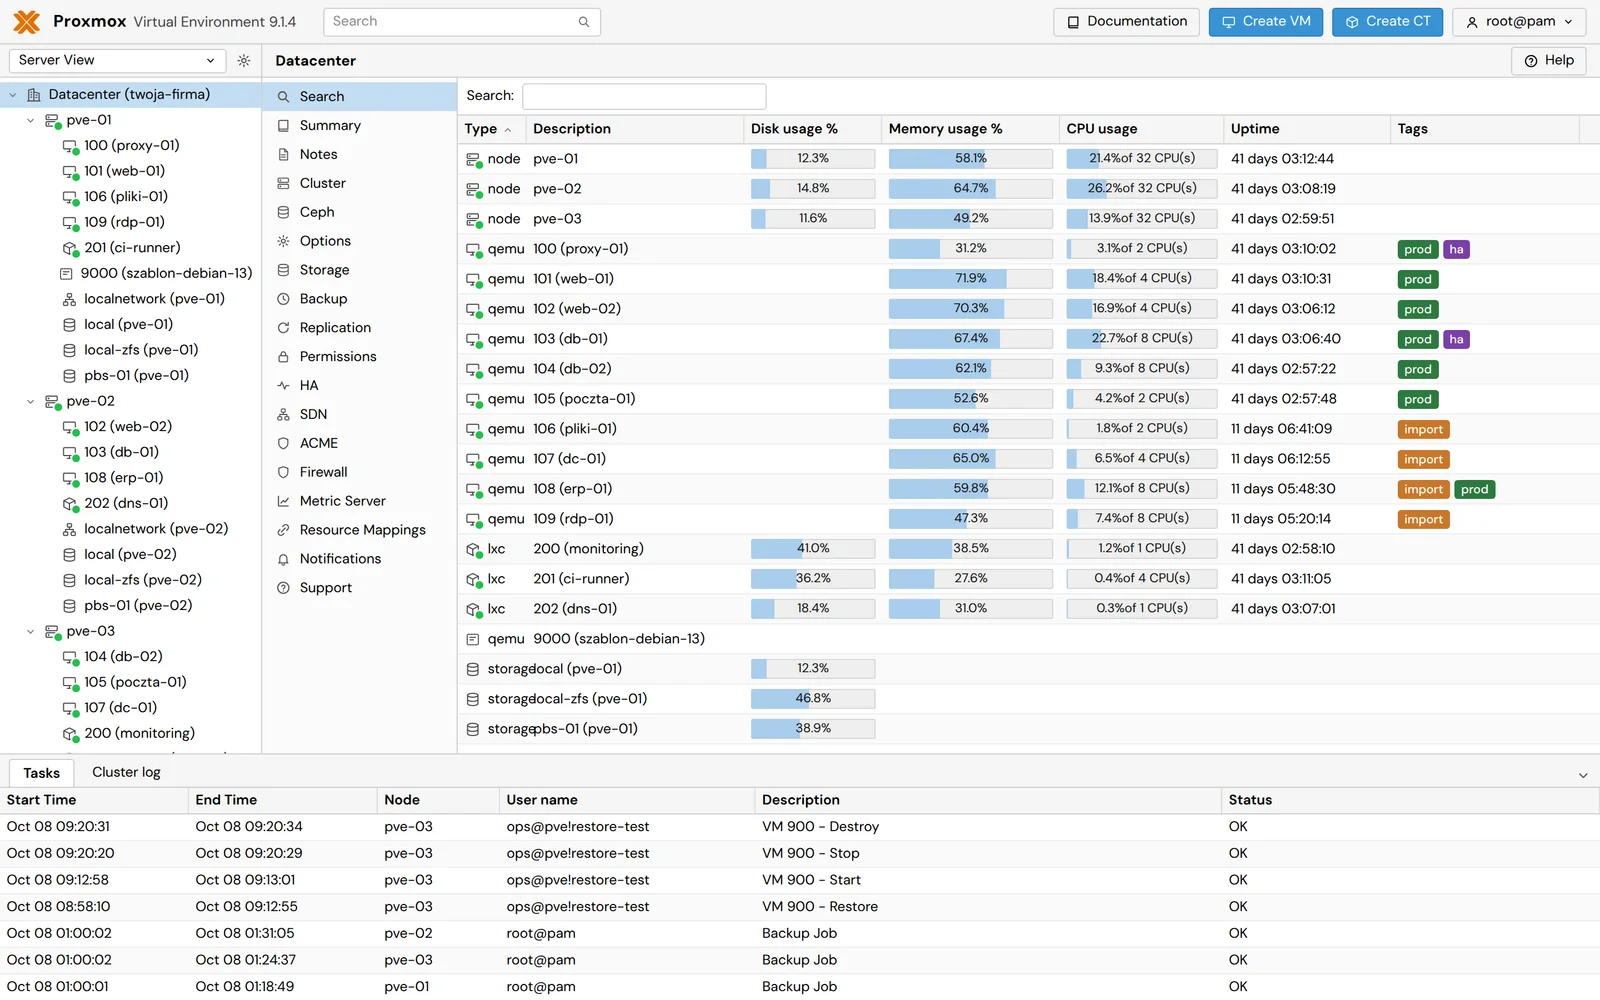
Task: Click the qemu 103 (db-01) VM icon in table
Action: tap(474, 339)
